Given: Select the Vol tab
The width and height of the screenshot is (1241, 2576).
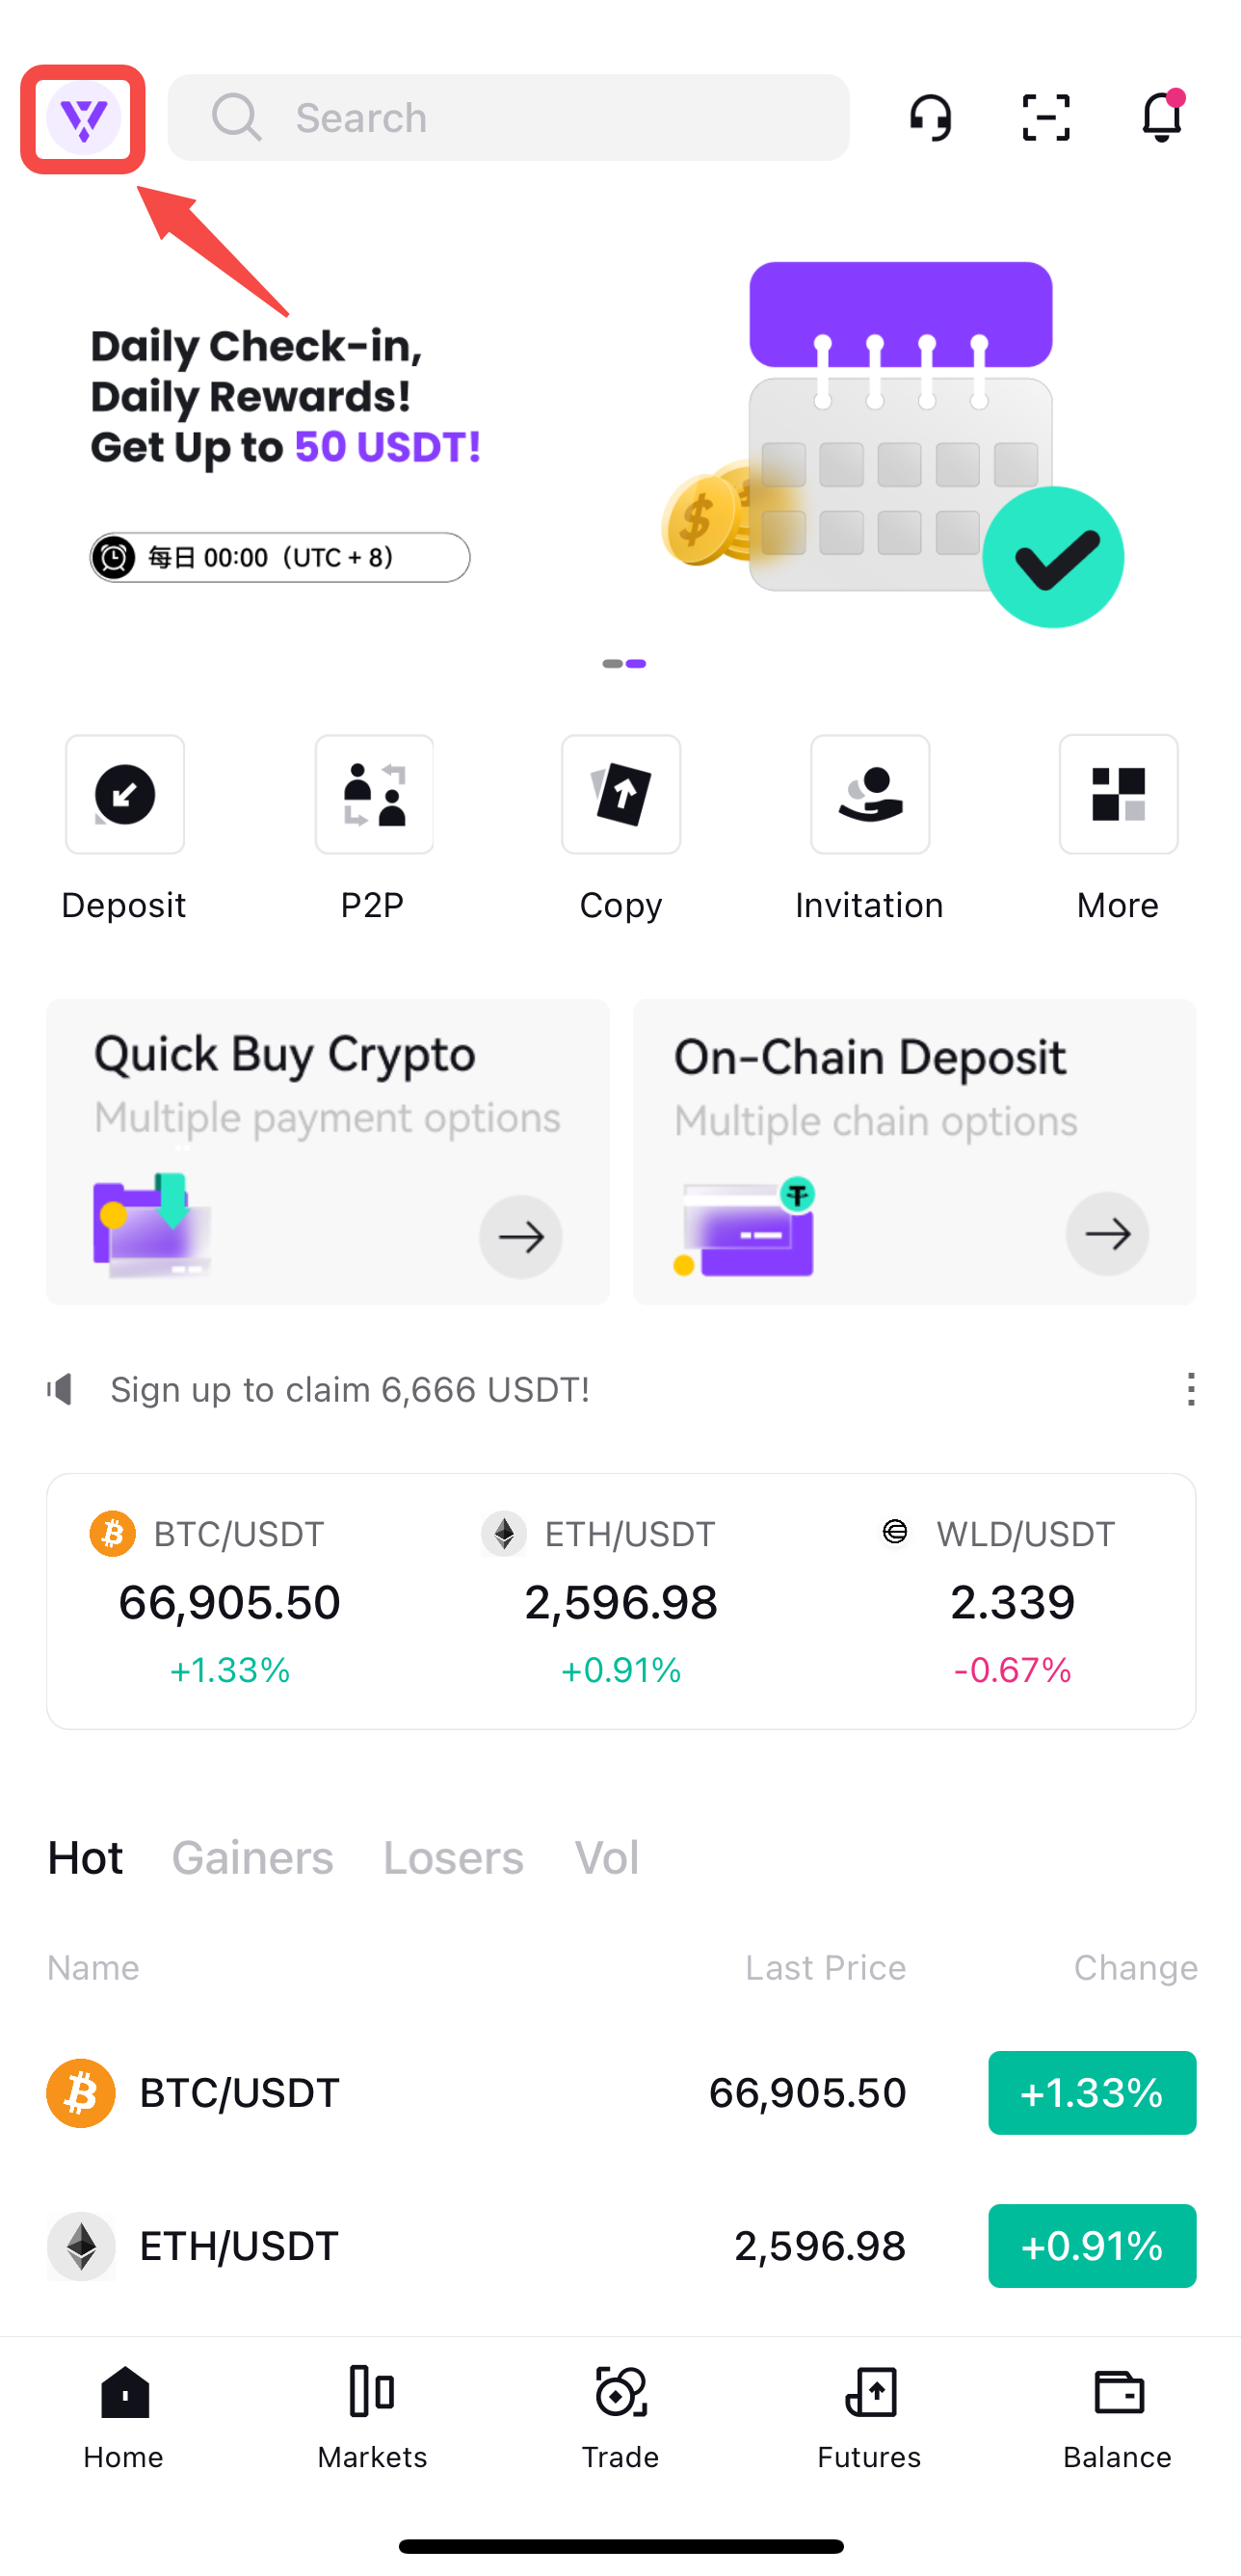Looking at the screenshot, I should pyautogui.click(x=606, y=1858).
